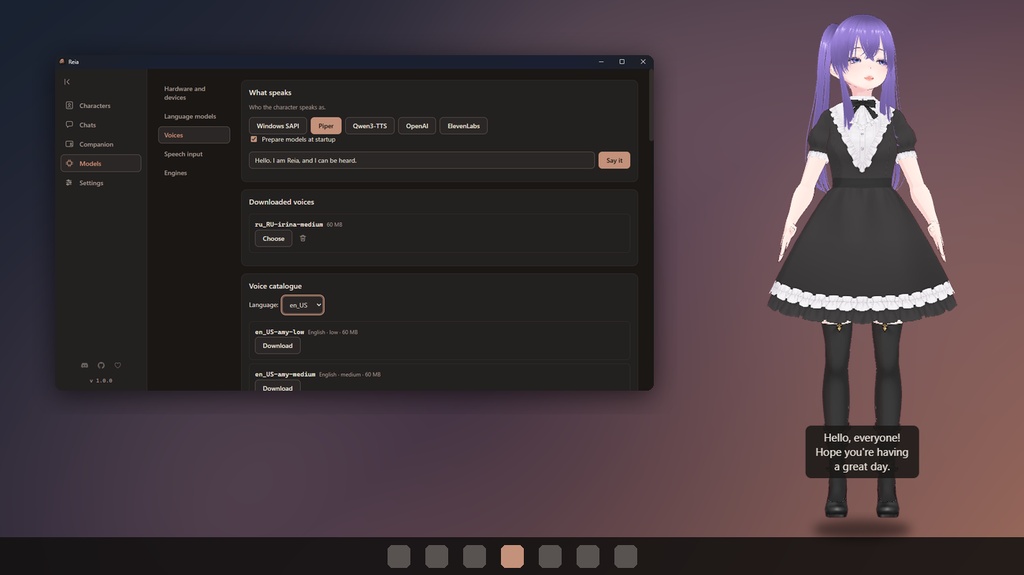
Task: Click the heart sponsor icon
Action: point(118,365)
